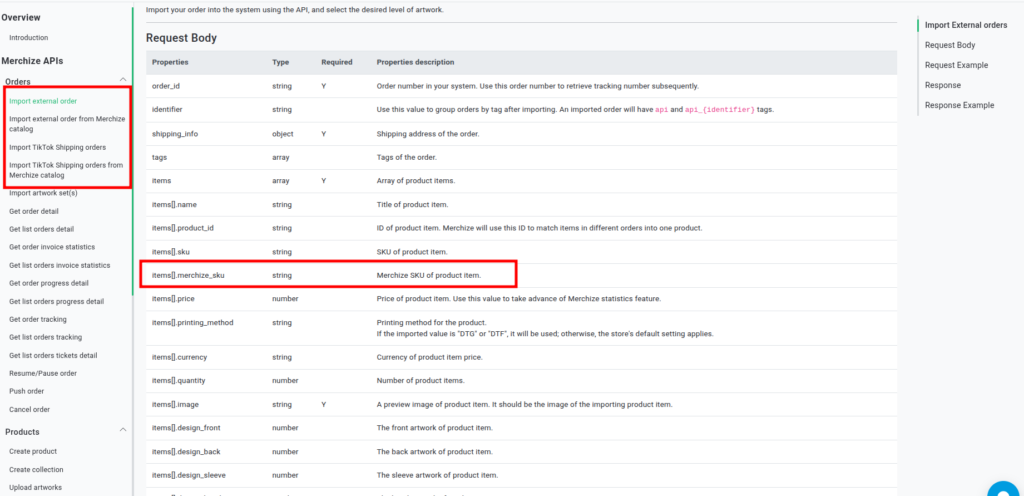This screenshot has width=1024, height=496.
Task: Open Create product page
Action: point(33,451)
